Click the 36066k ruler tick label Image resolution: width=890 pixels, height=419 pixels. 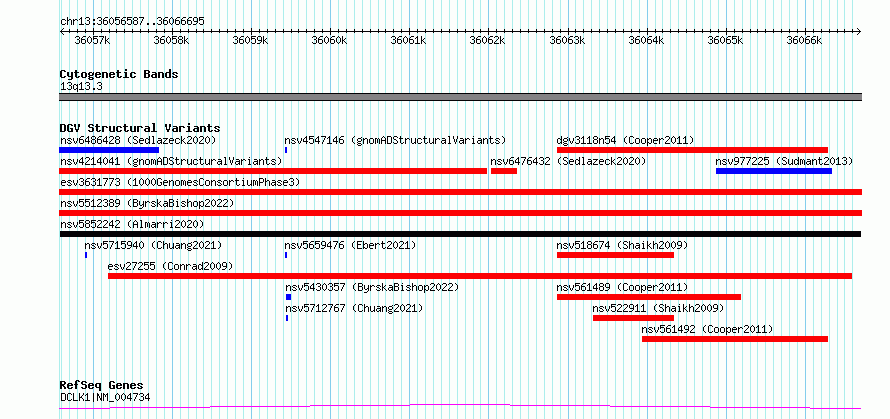click(805, 41)
